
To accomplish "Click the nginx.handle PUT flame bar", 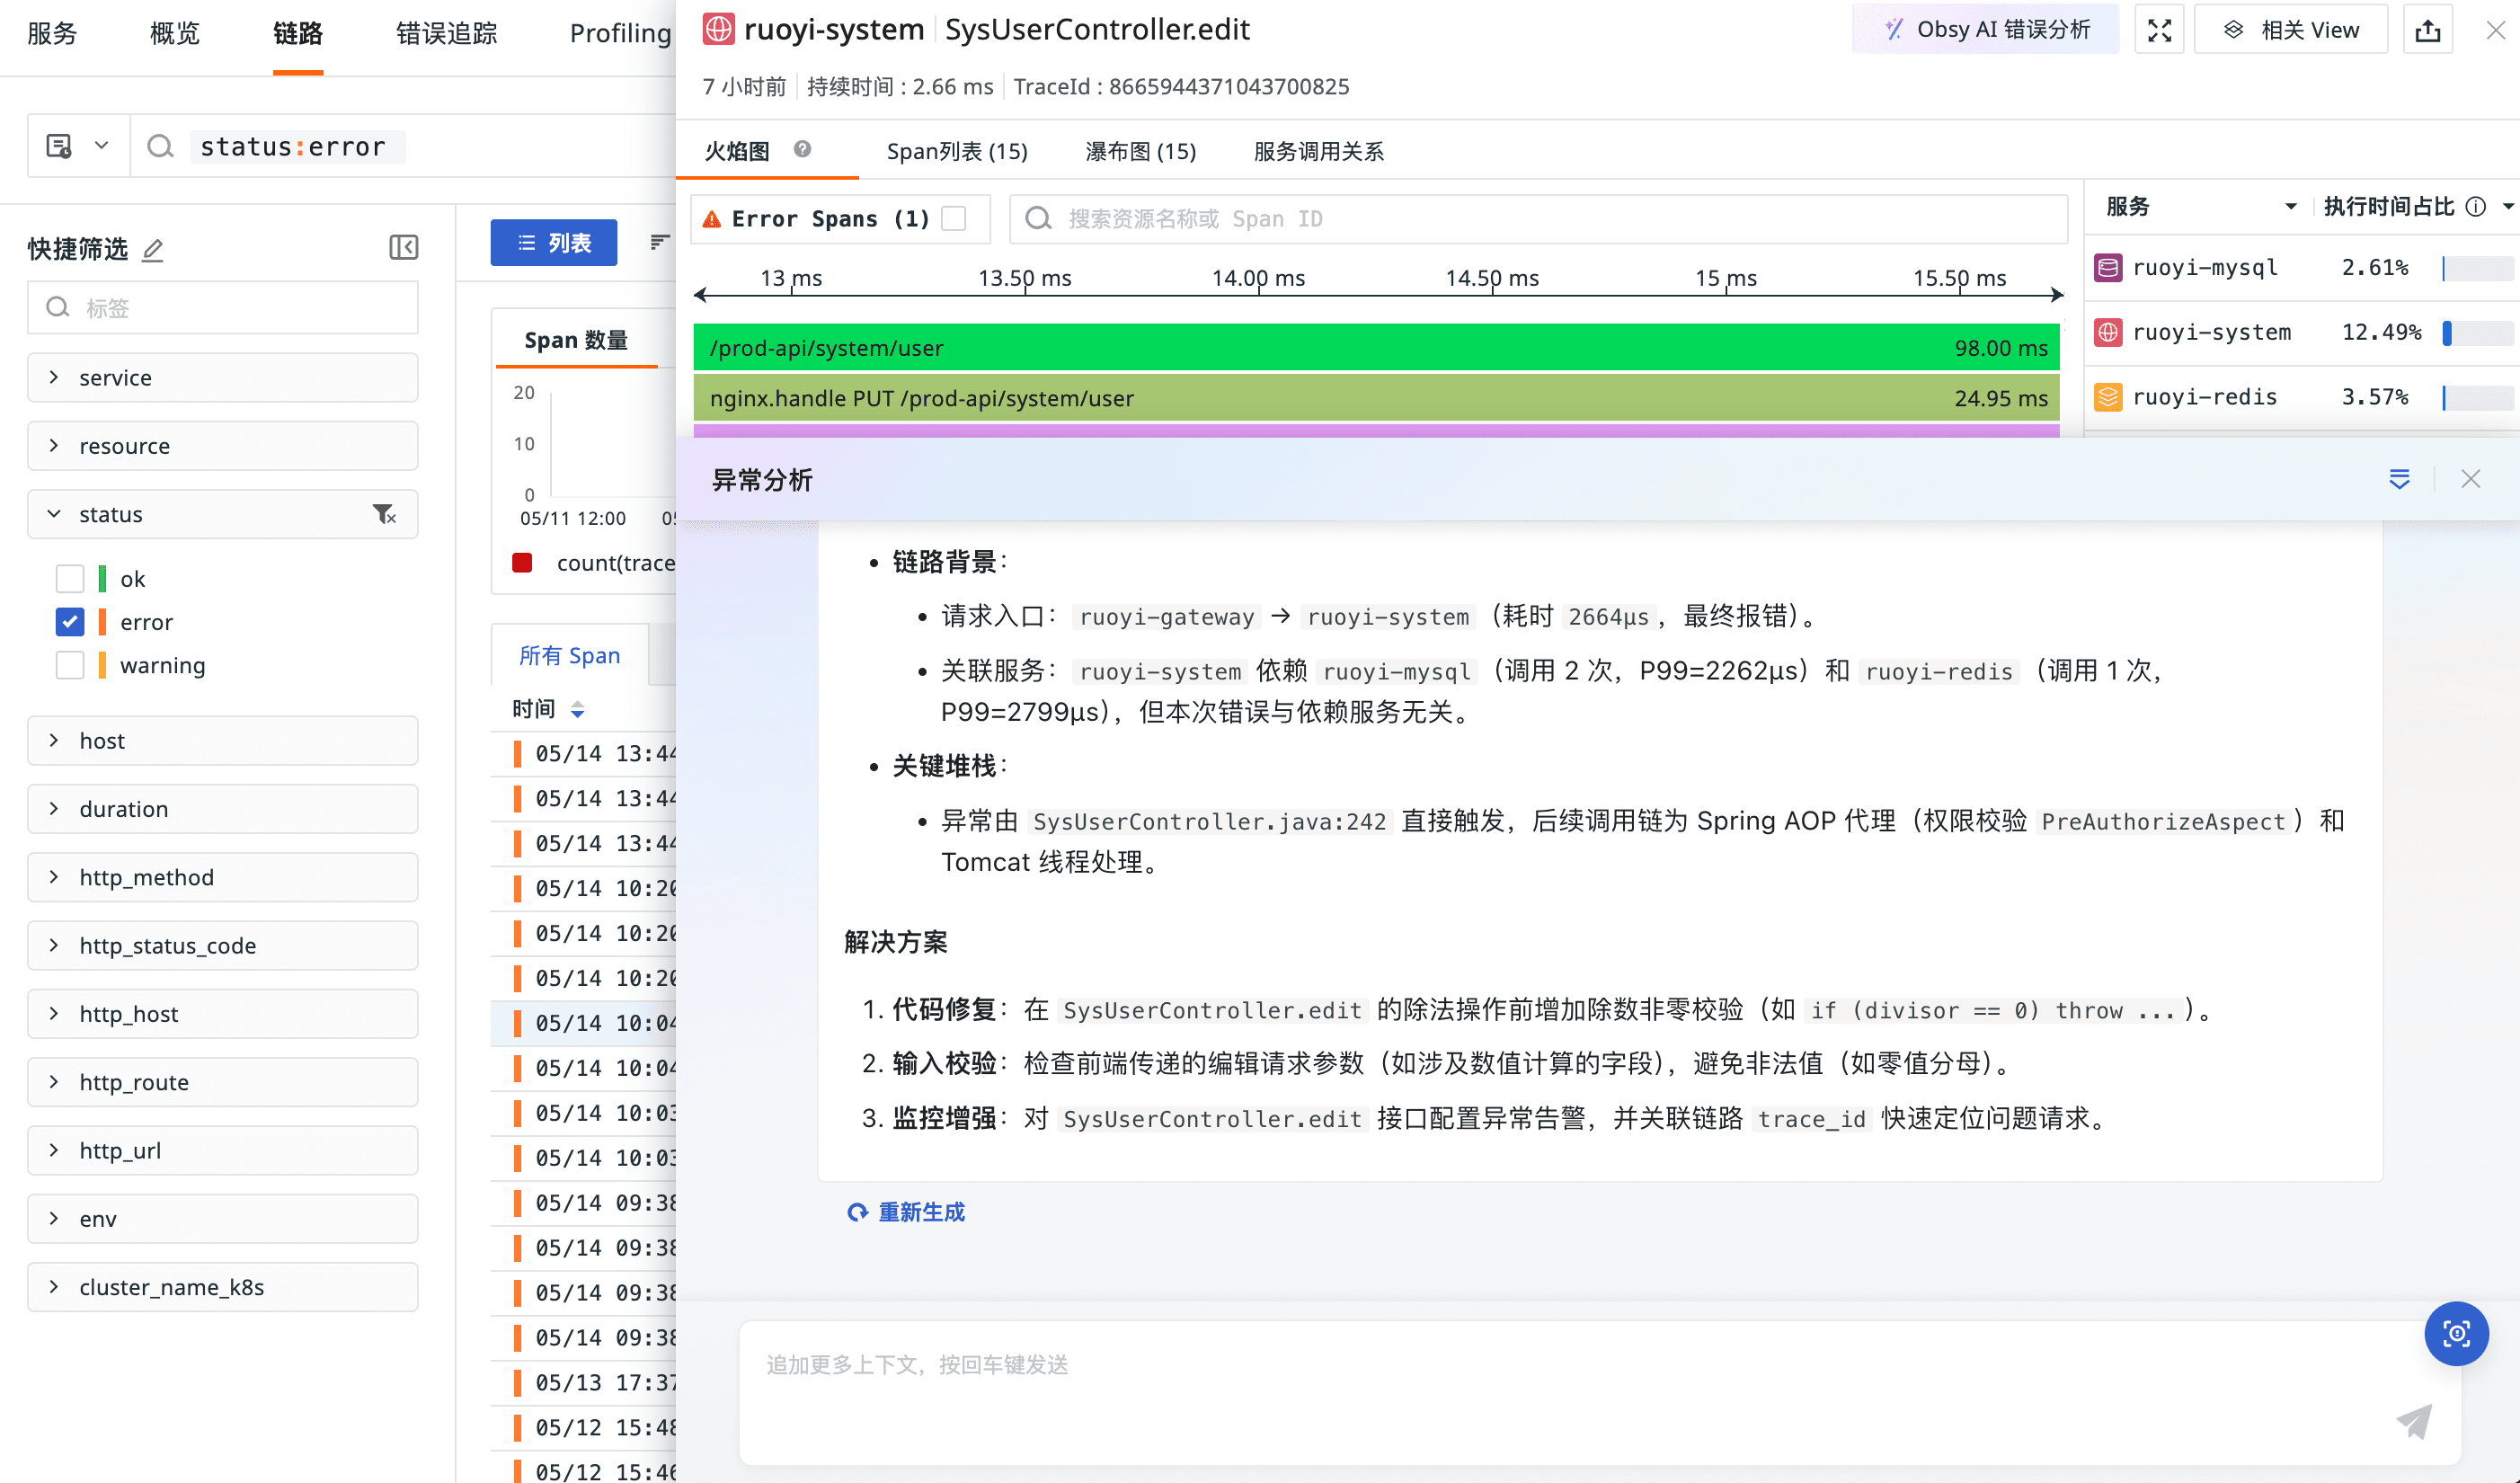I will [1376, 398].
